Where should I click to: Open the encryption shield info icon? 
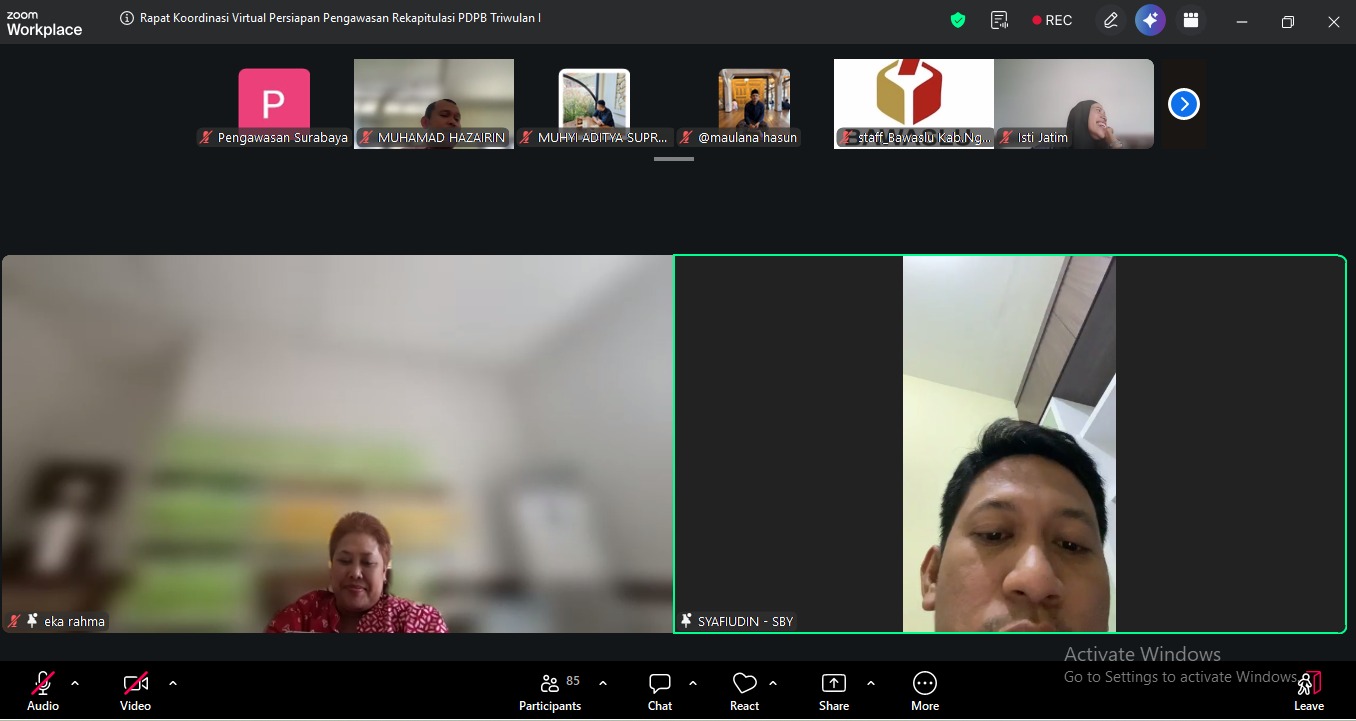[x=958, y=20]
